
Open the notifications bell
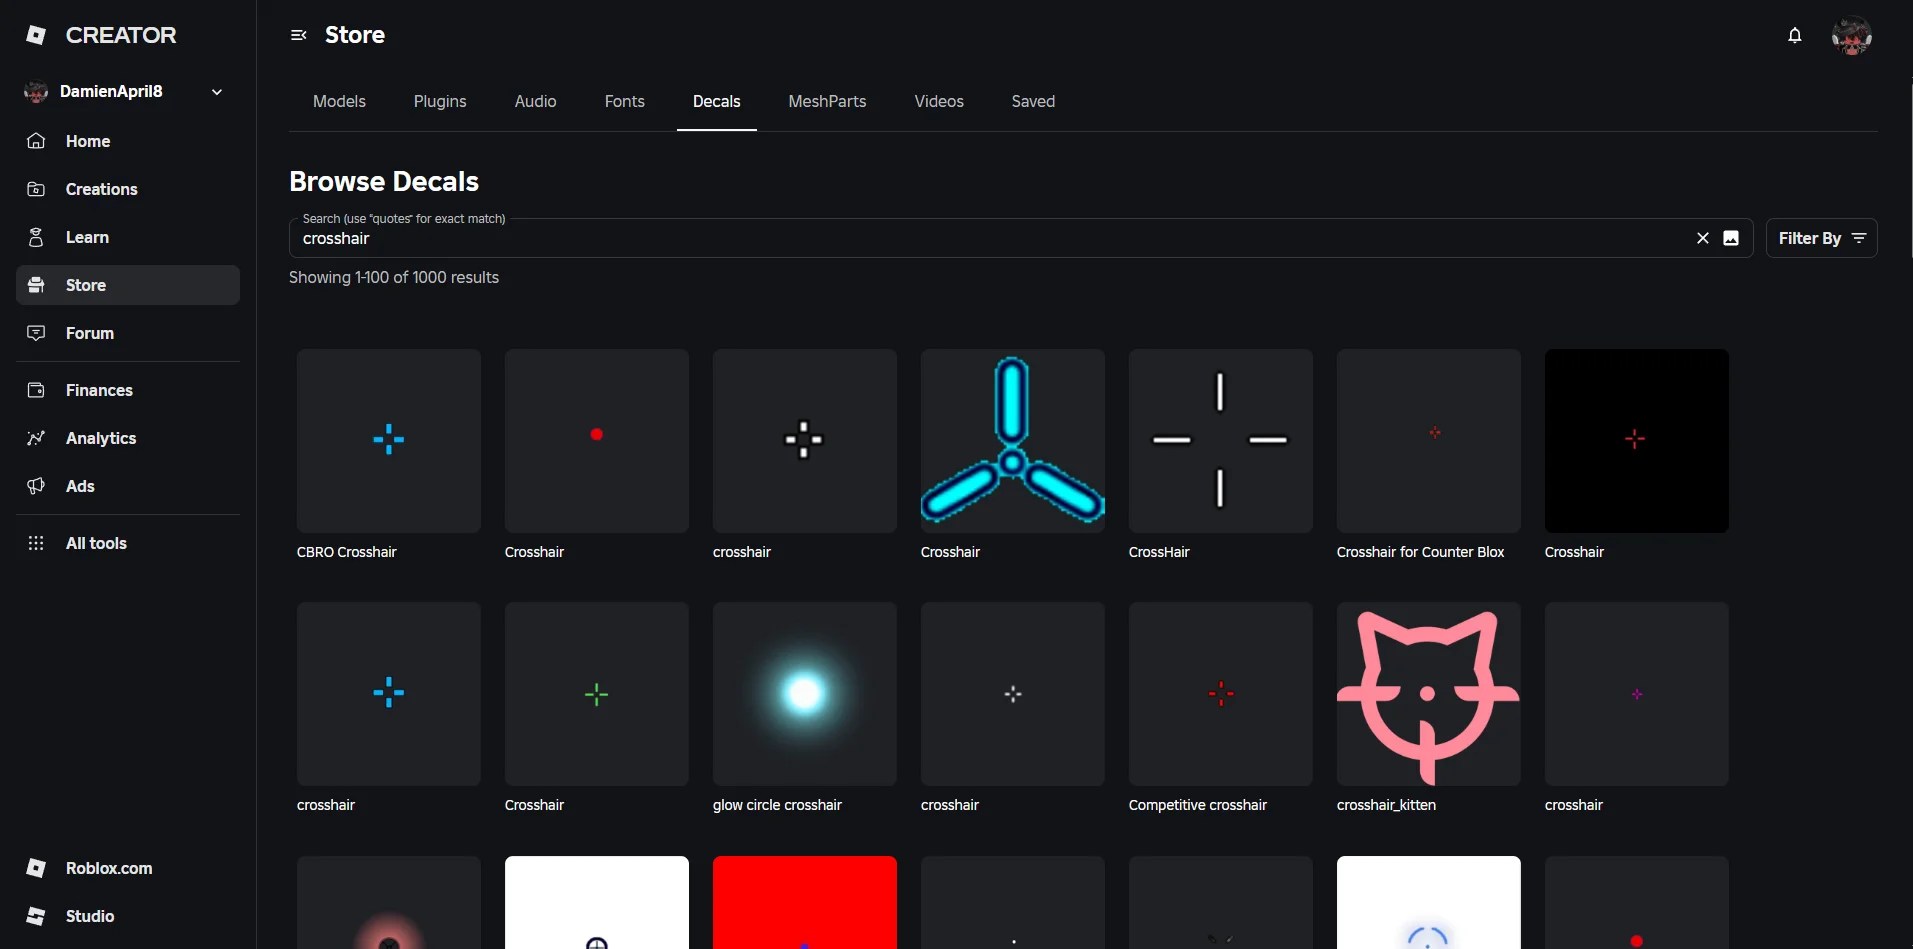tap(1795, 35)
